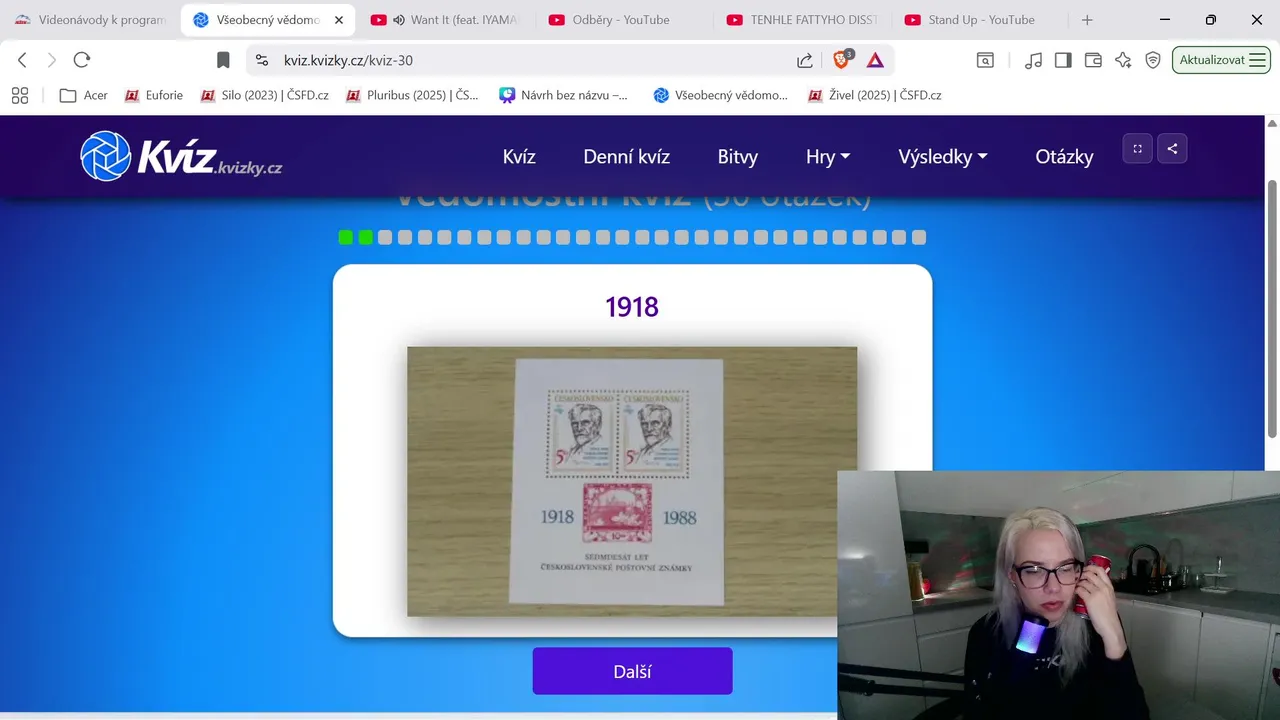Image resolution: width=1280 pixels, height=720 pixels.
Task: Reload the kviz.kvizky.cz page
Action: pos(82,60)
